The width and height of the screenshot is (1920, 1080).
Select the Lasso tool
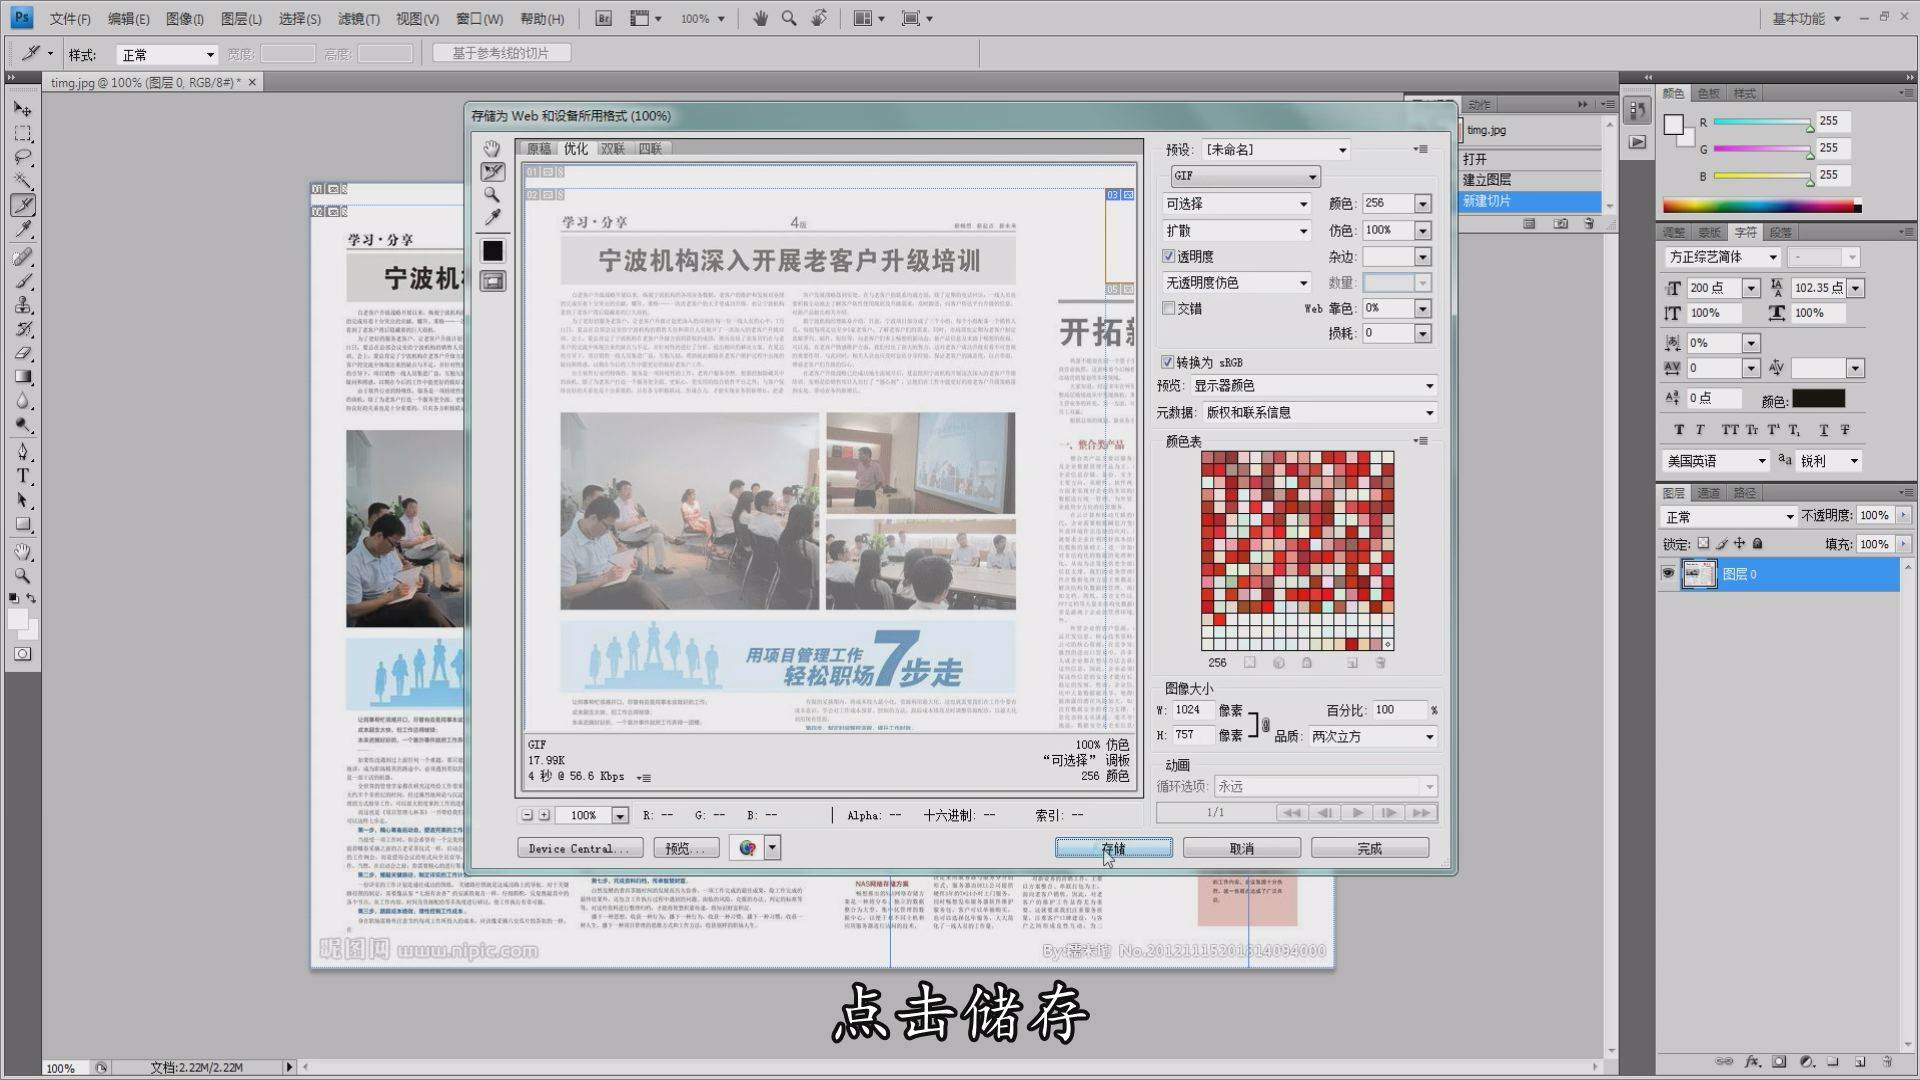23,157
